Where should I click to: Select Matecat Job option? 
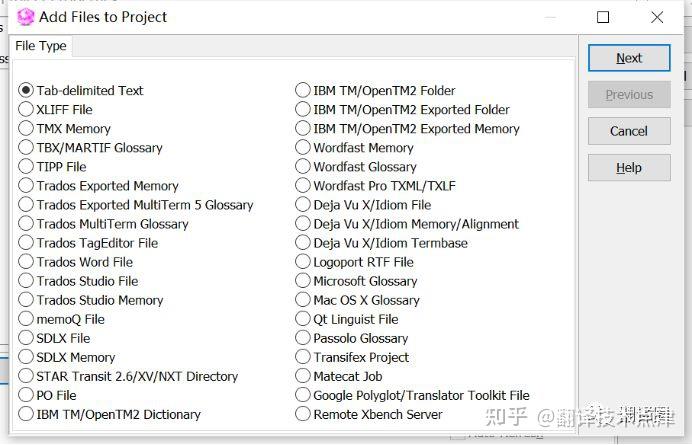tap(303, 376)
